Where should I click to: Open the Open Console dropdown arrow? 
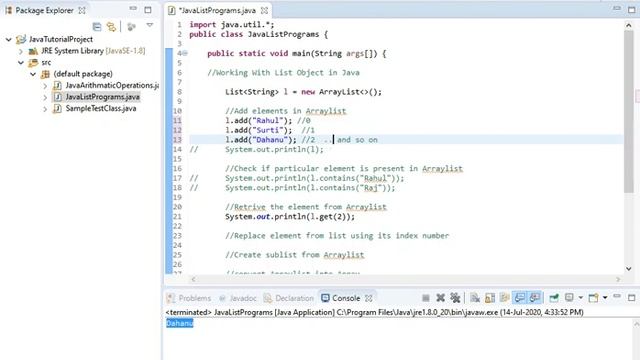(605, 298)
